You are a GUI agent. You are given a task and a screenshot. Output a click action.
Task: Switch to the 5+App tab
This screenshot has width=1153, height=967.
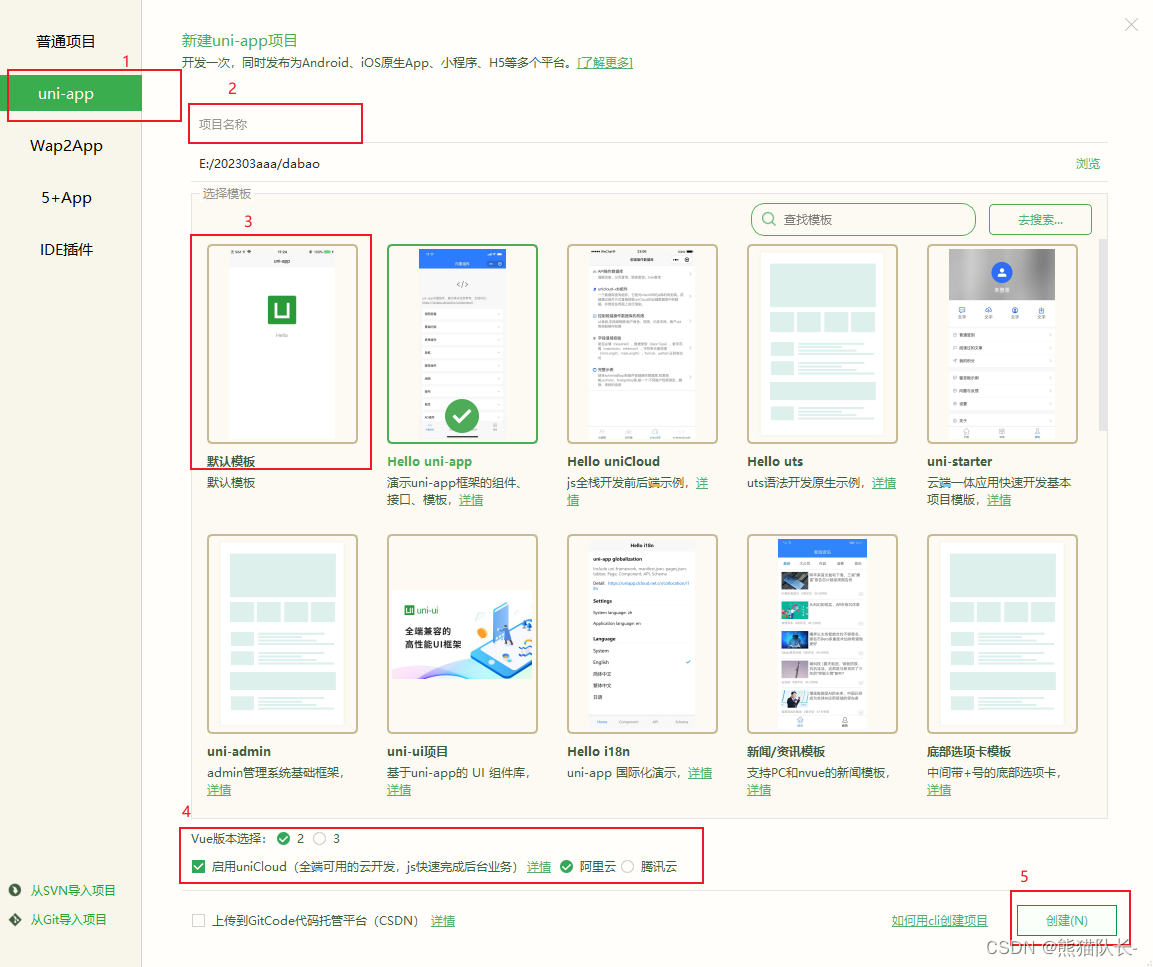(x=66, y=198)
